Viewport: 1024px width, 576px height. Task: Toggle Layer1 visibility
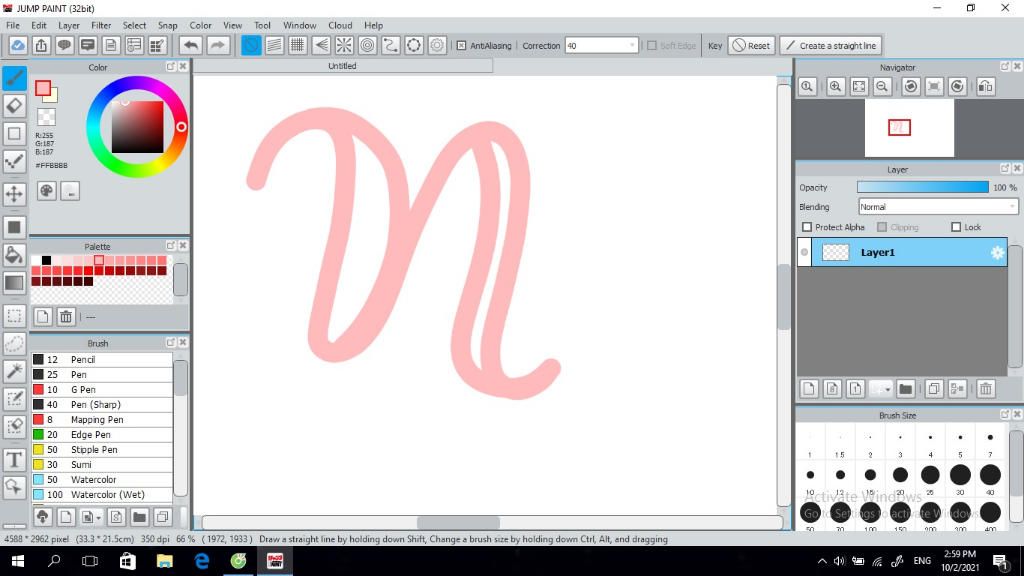pos(805,253)
